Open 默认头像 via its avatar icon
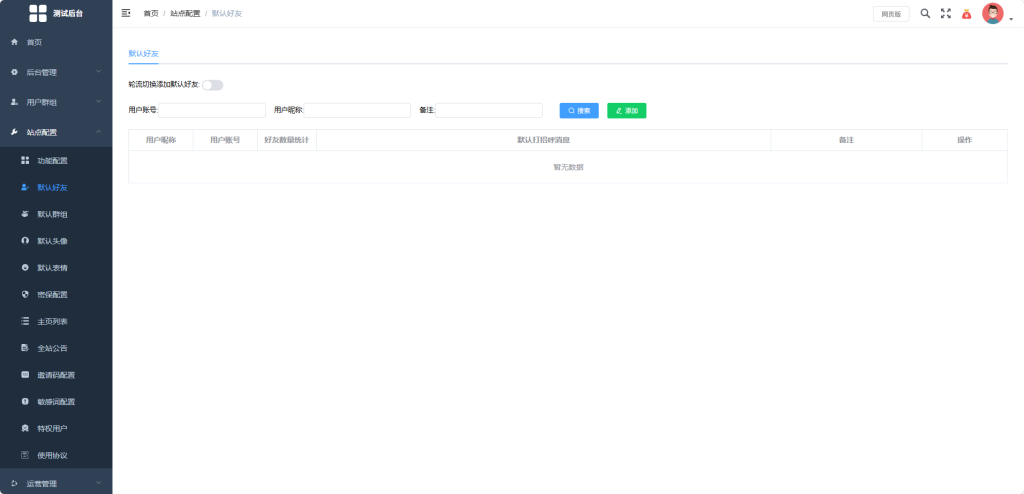Screen dimensions: 1024x494 tap(25, 240)
